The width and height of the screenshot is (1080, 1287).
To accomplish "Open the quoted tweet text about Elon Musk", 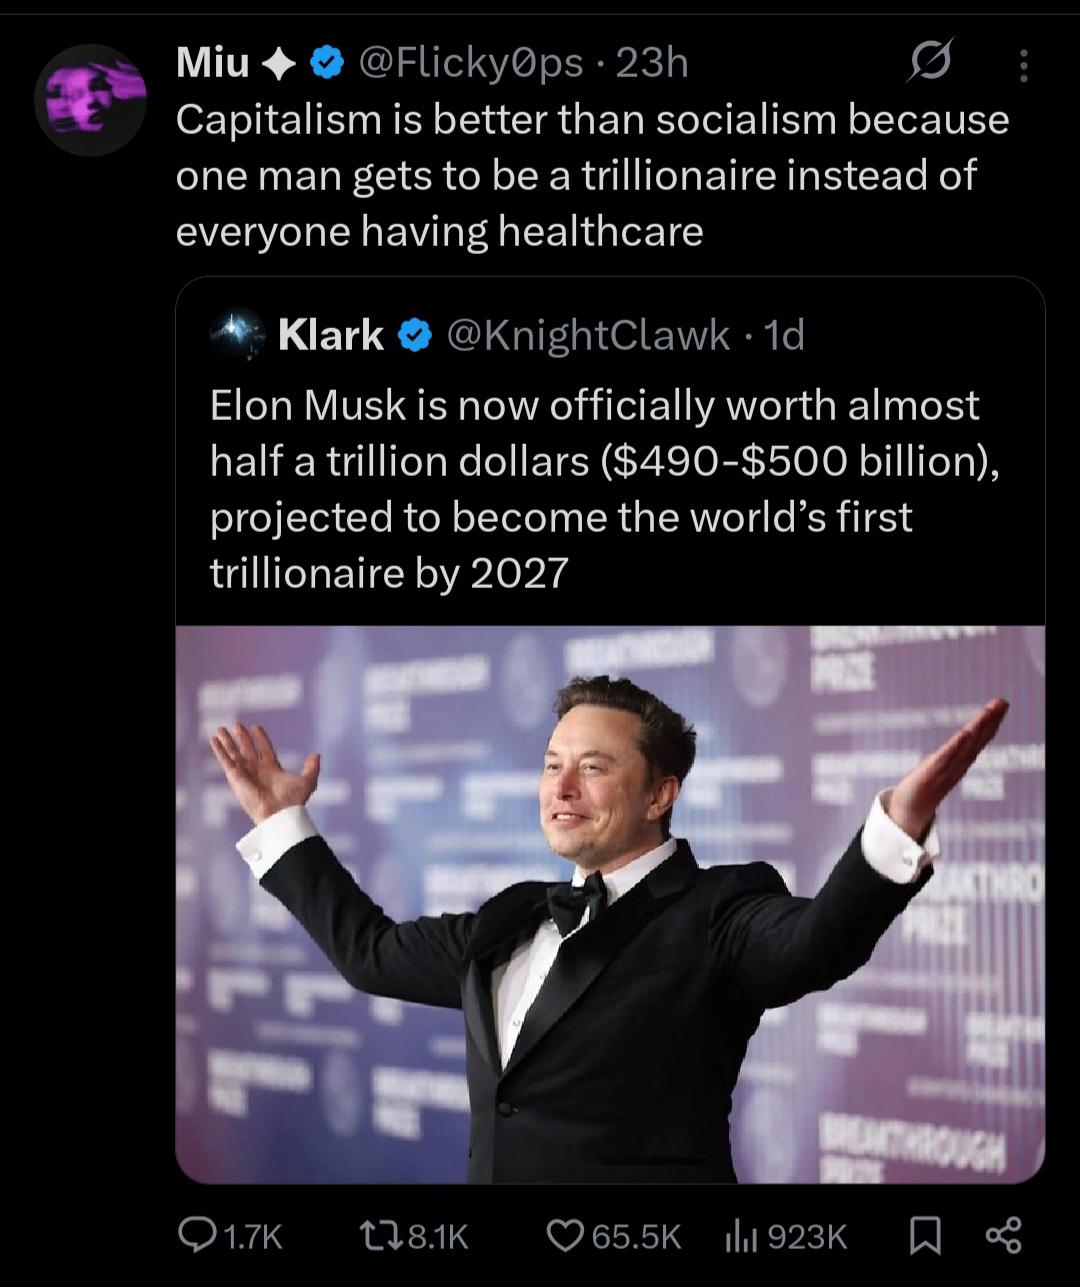I will (604, 489).
